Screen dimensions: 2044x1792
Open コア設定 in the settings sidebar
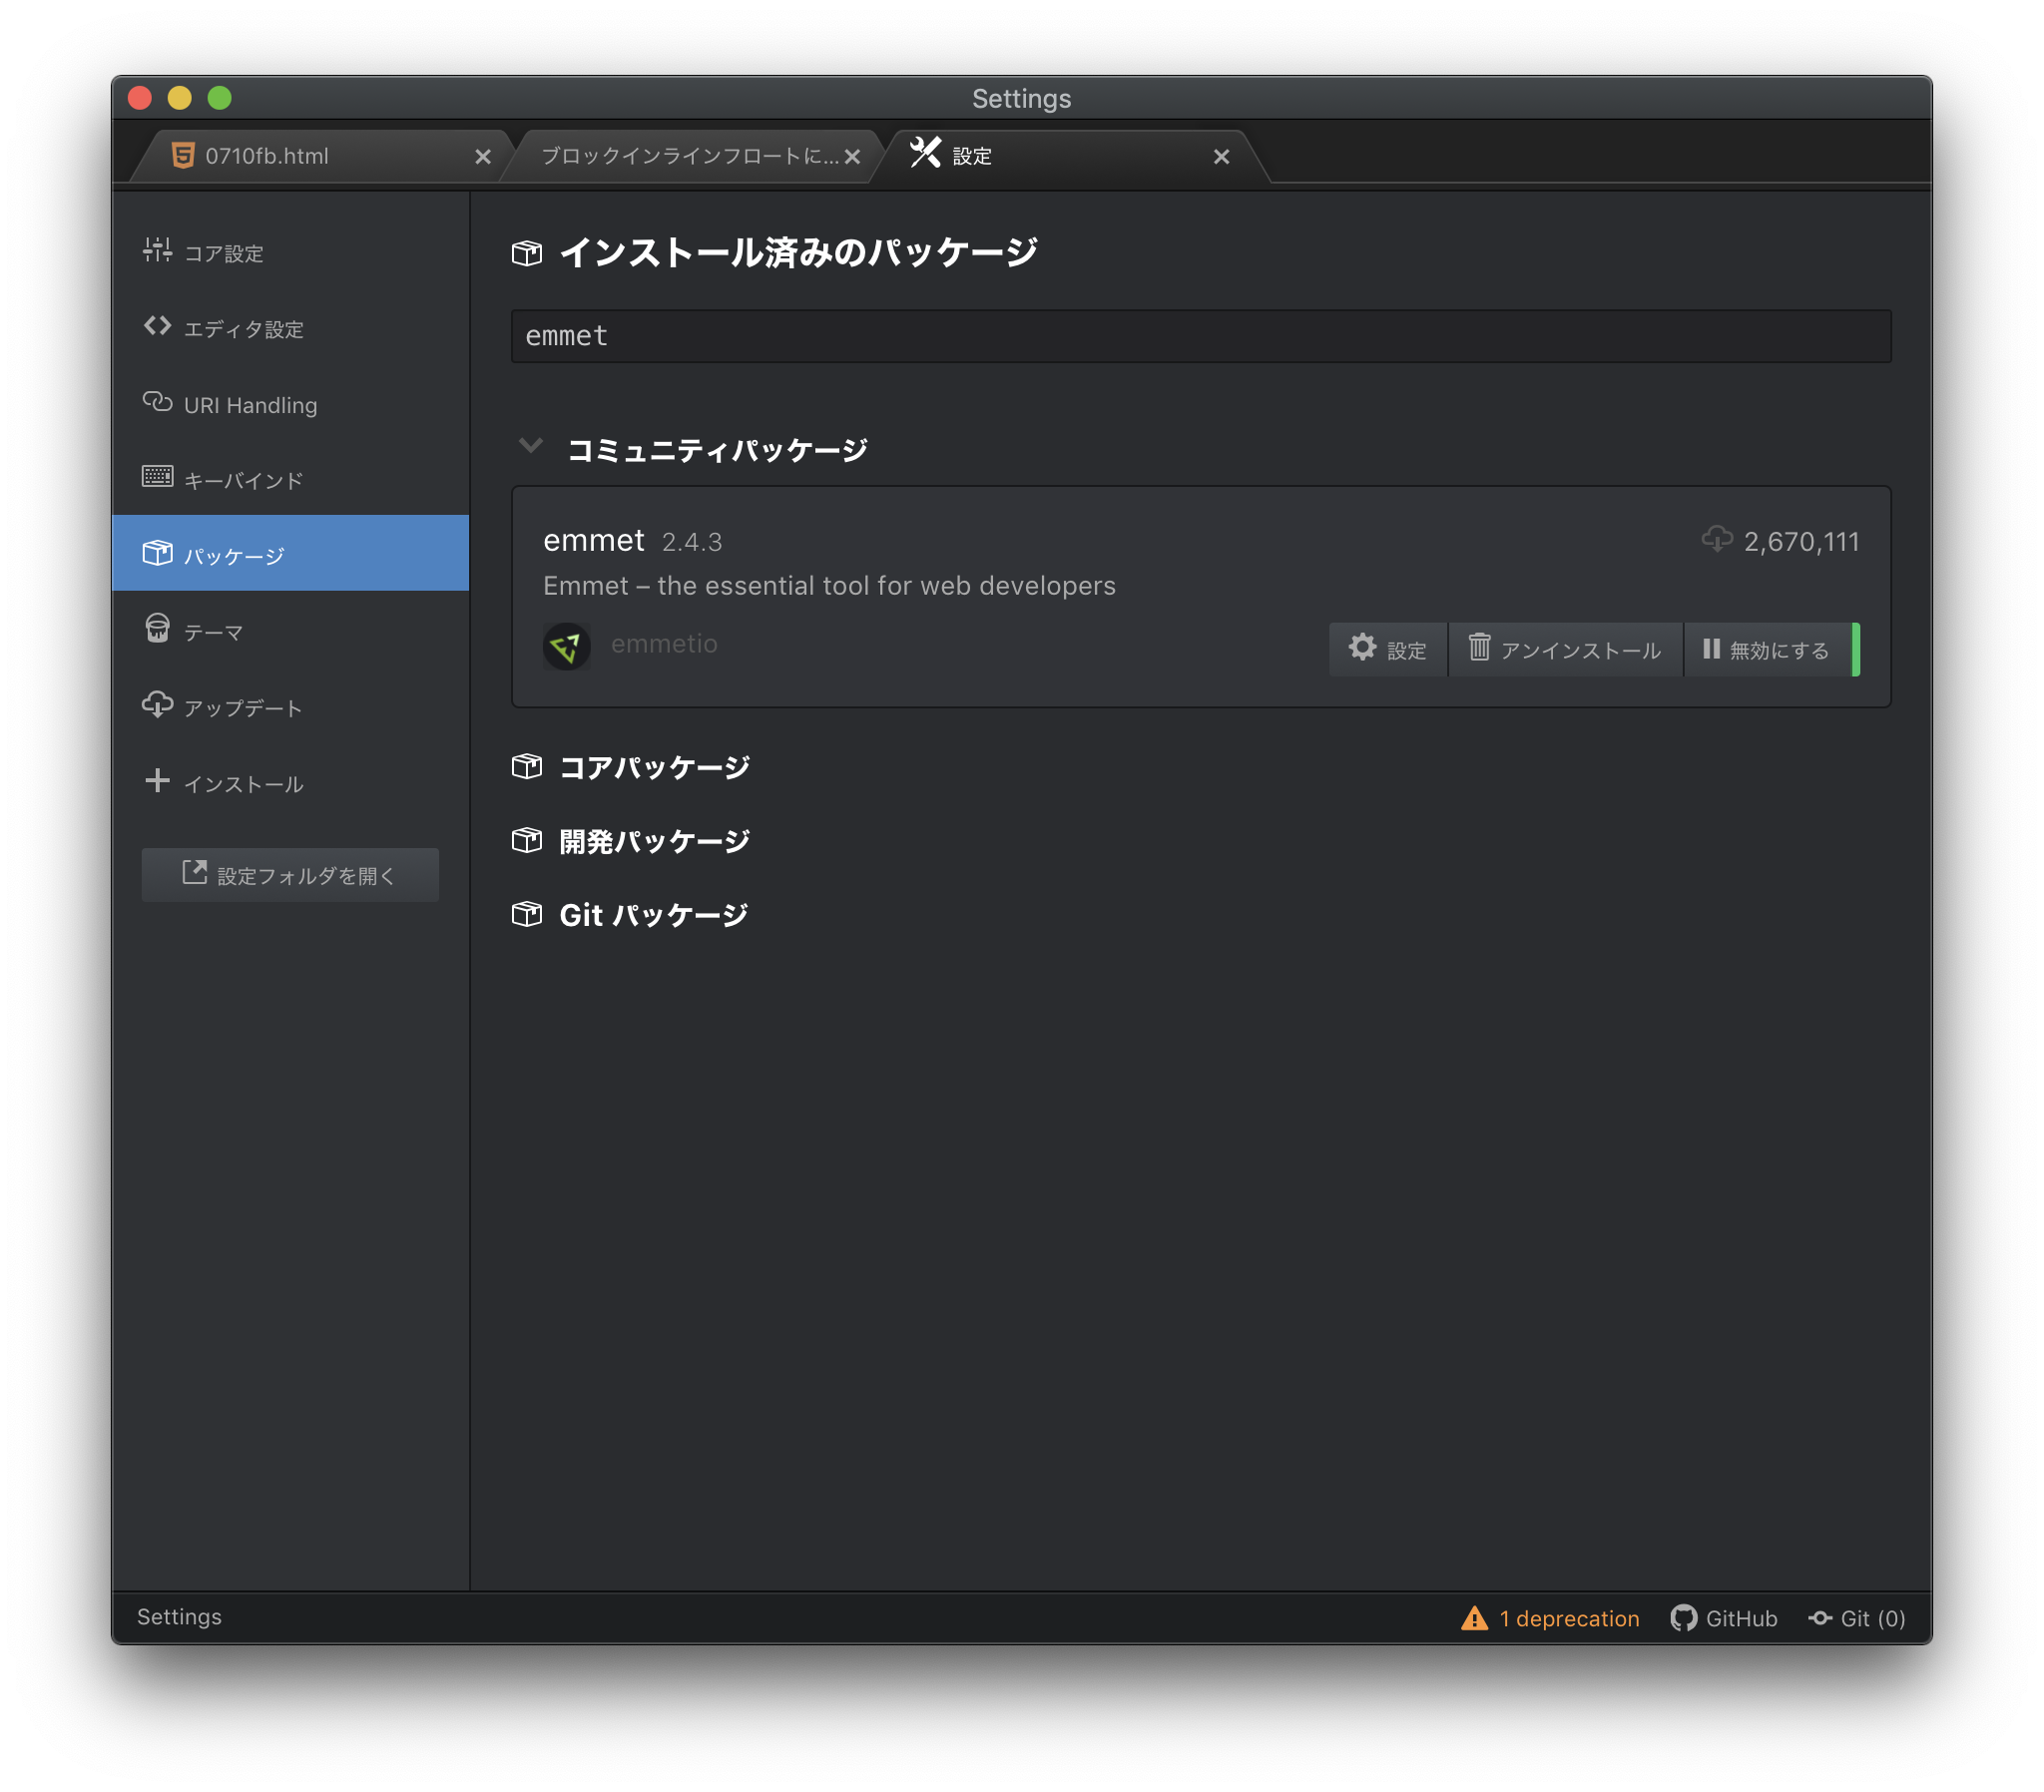222,253
